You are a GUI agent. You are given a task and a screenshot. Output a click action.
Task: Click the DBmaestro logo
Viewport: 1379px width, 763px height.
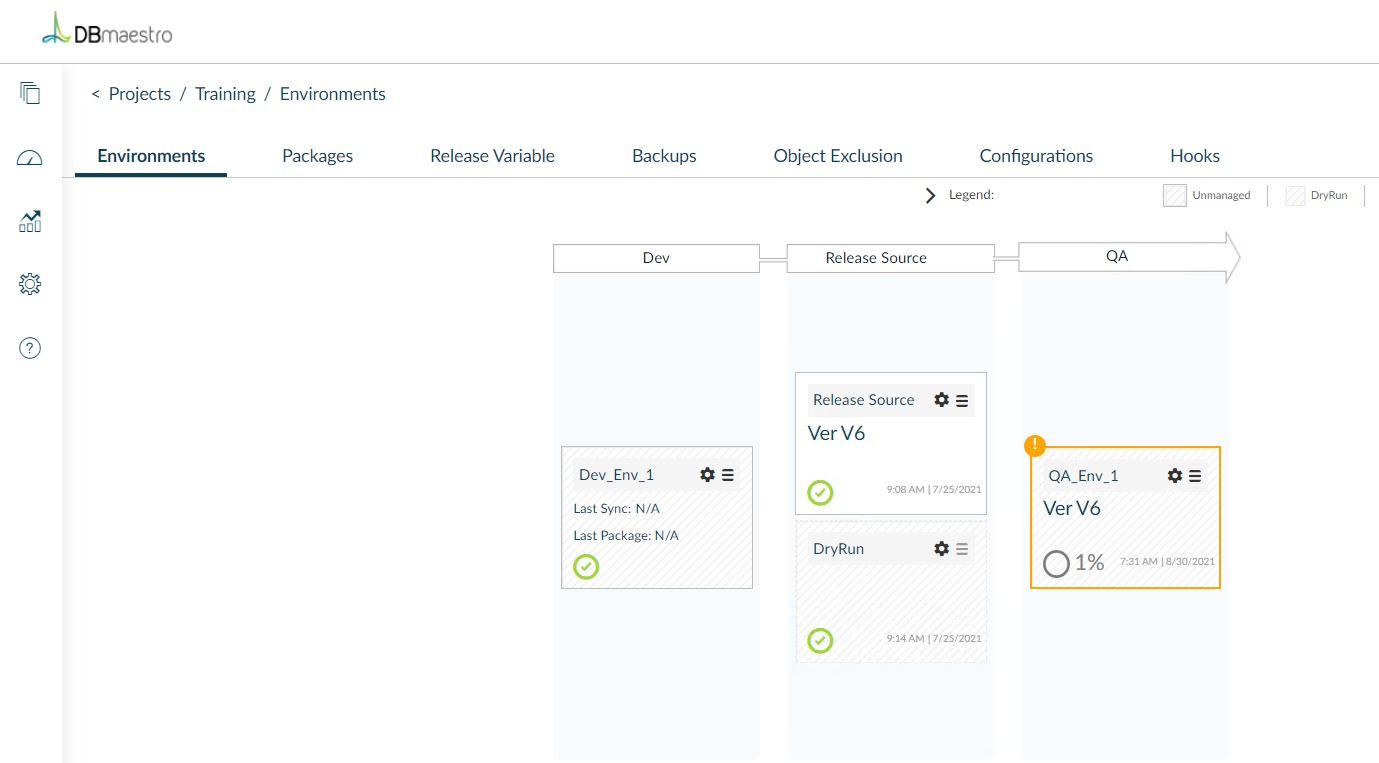pos(106,30)
